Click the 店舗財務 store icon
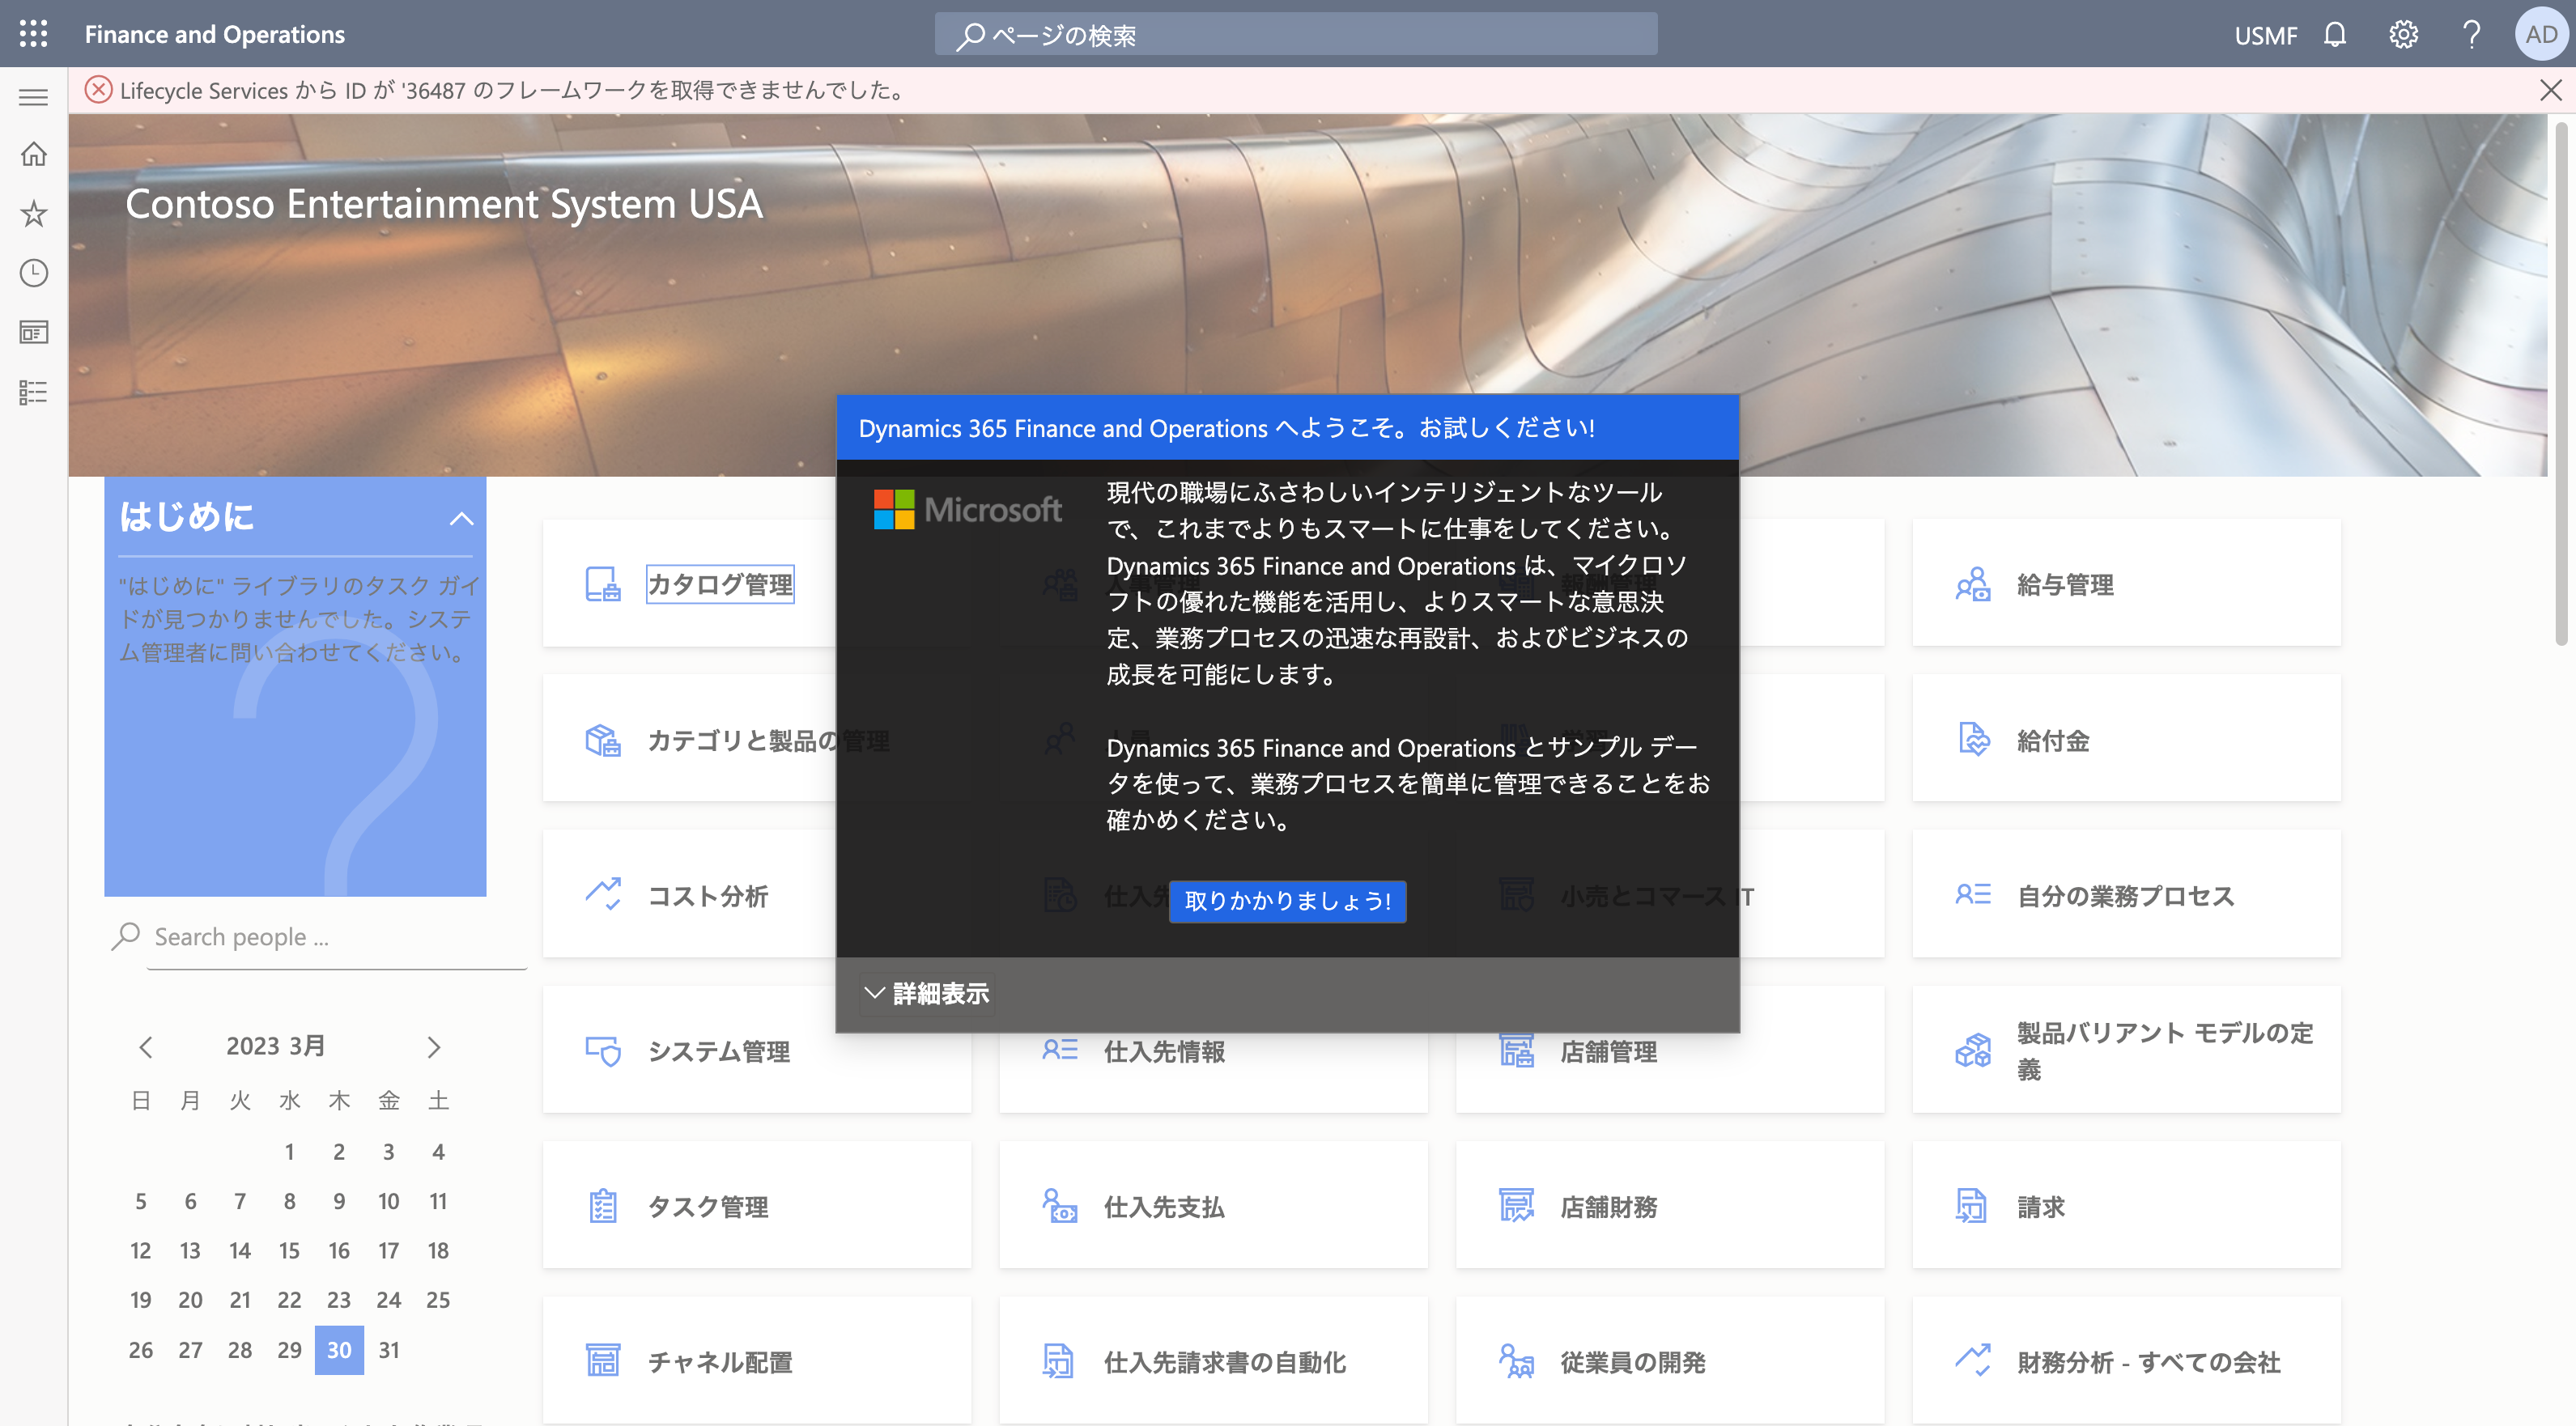Screen dimensions: 2576x1426 click(x=1516, y=1206)
